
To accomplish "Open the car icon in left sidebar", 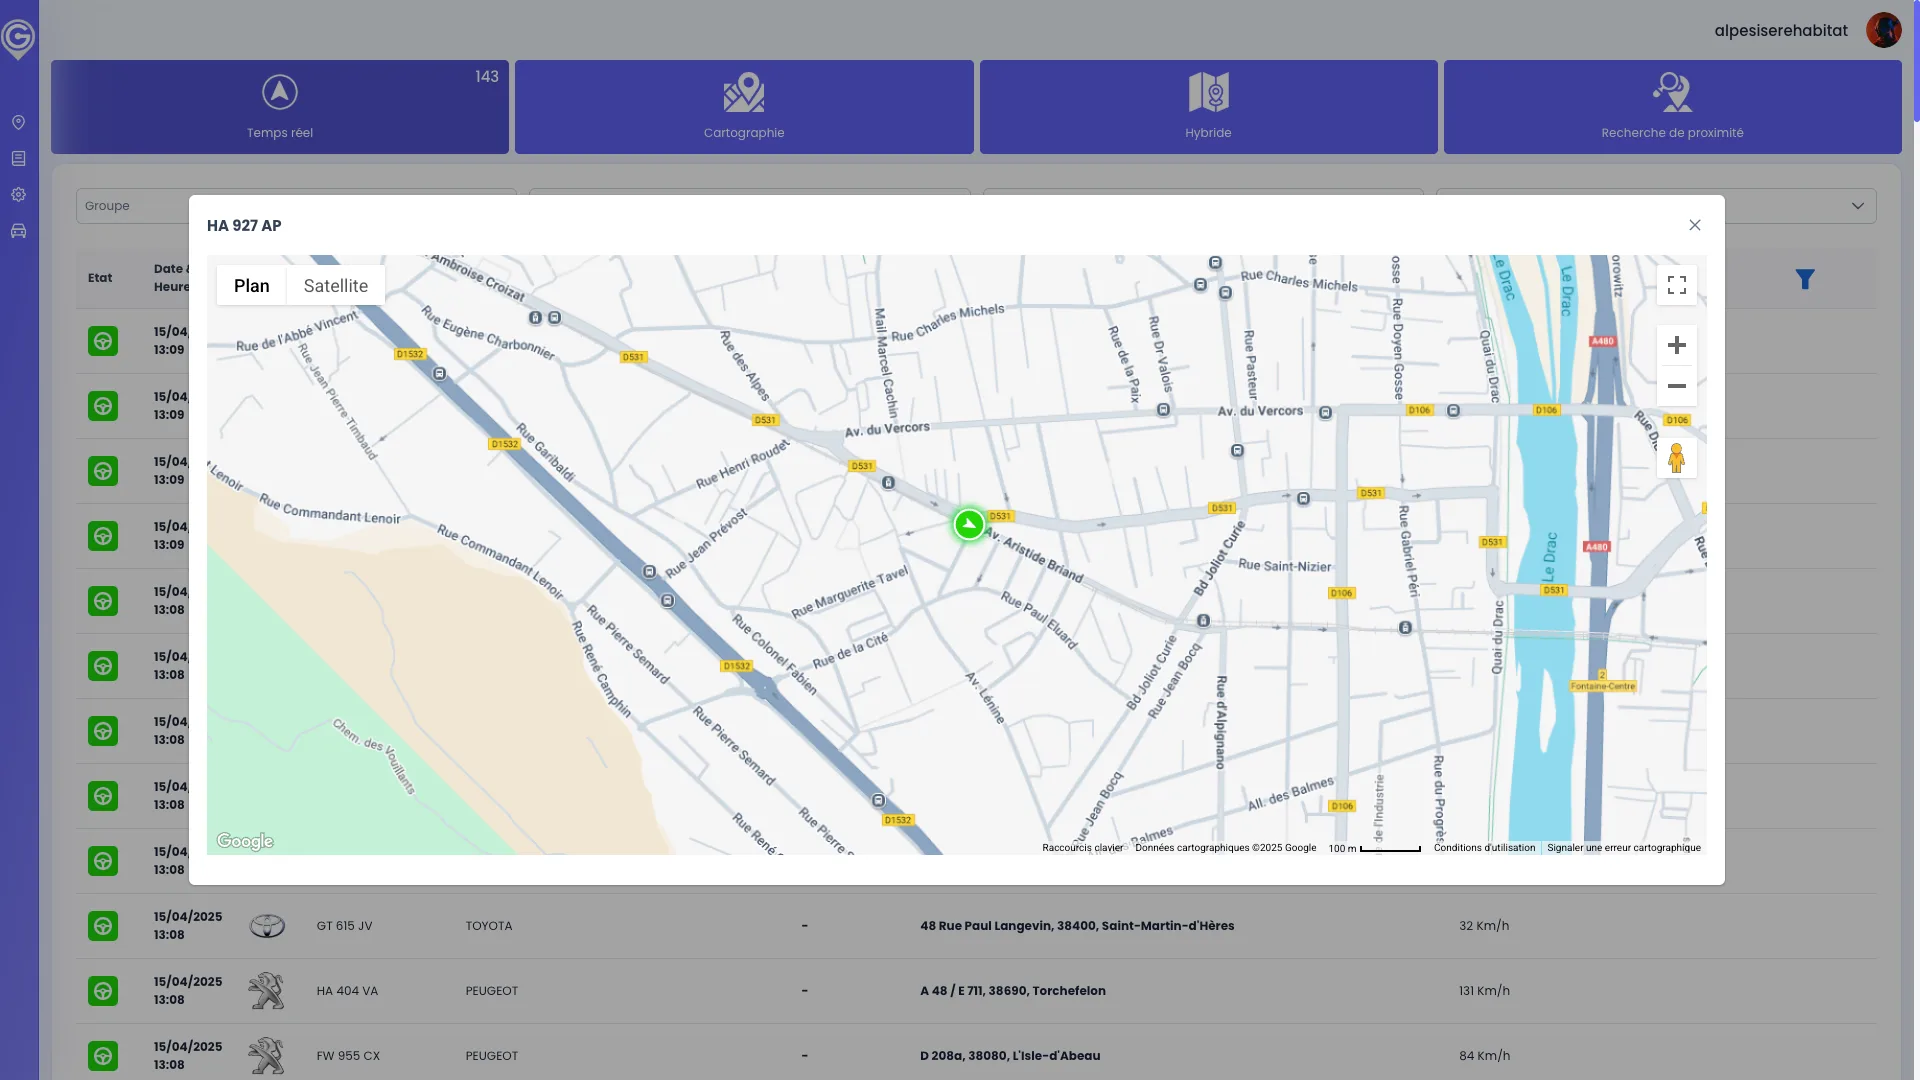I will click(18, 231).
